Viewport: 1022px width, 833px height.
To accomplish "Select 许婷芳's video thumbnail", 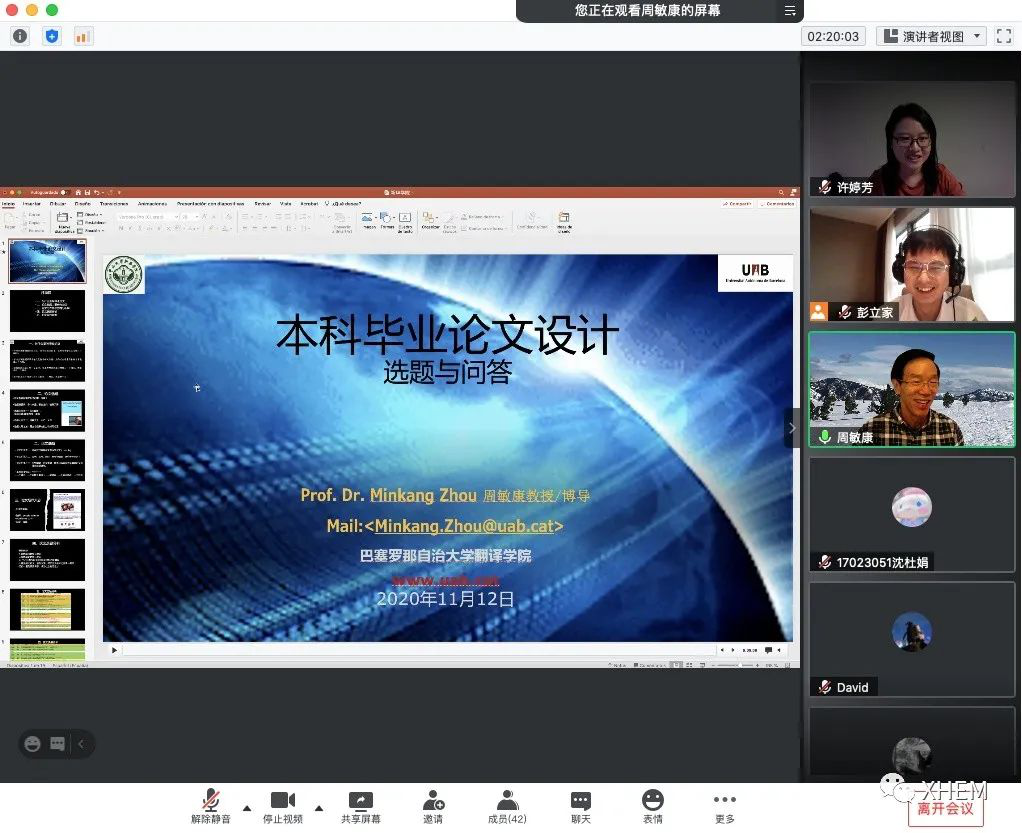I will (x=911, y=139).
